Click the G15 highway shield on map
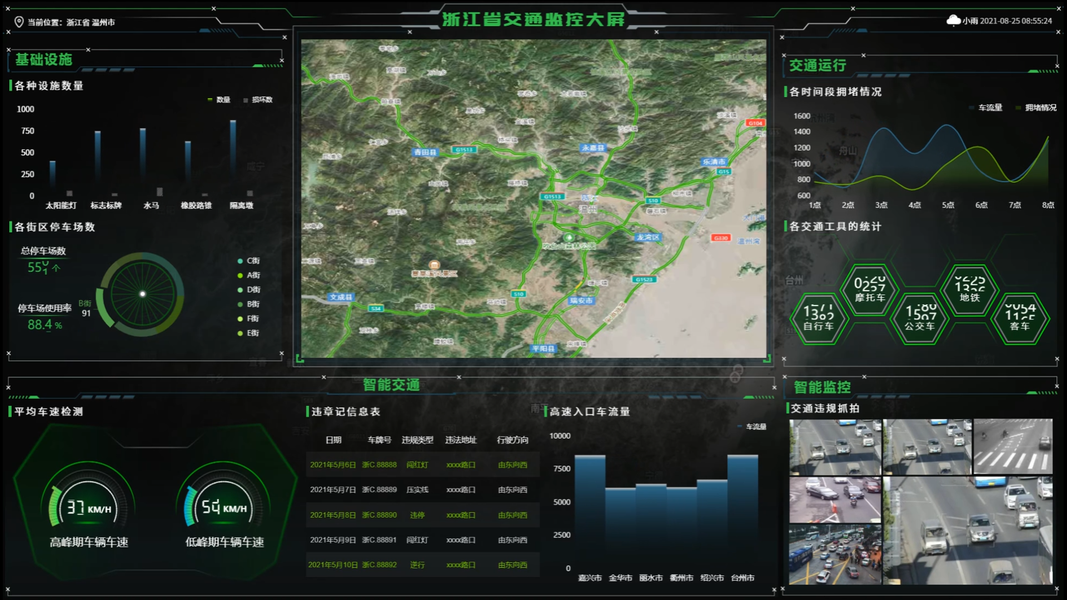The width and height of the screenshot is (1067, 600). [x=723, y=172]
